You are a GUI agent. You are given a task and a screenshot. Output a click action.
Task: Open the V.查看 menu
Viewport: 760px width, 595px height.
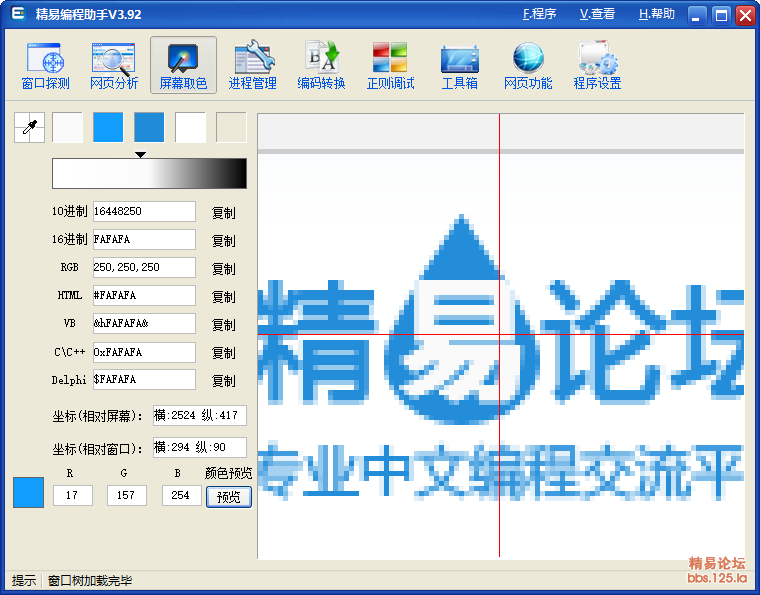coord(597,14)
